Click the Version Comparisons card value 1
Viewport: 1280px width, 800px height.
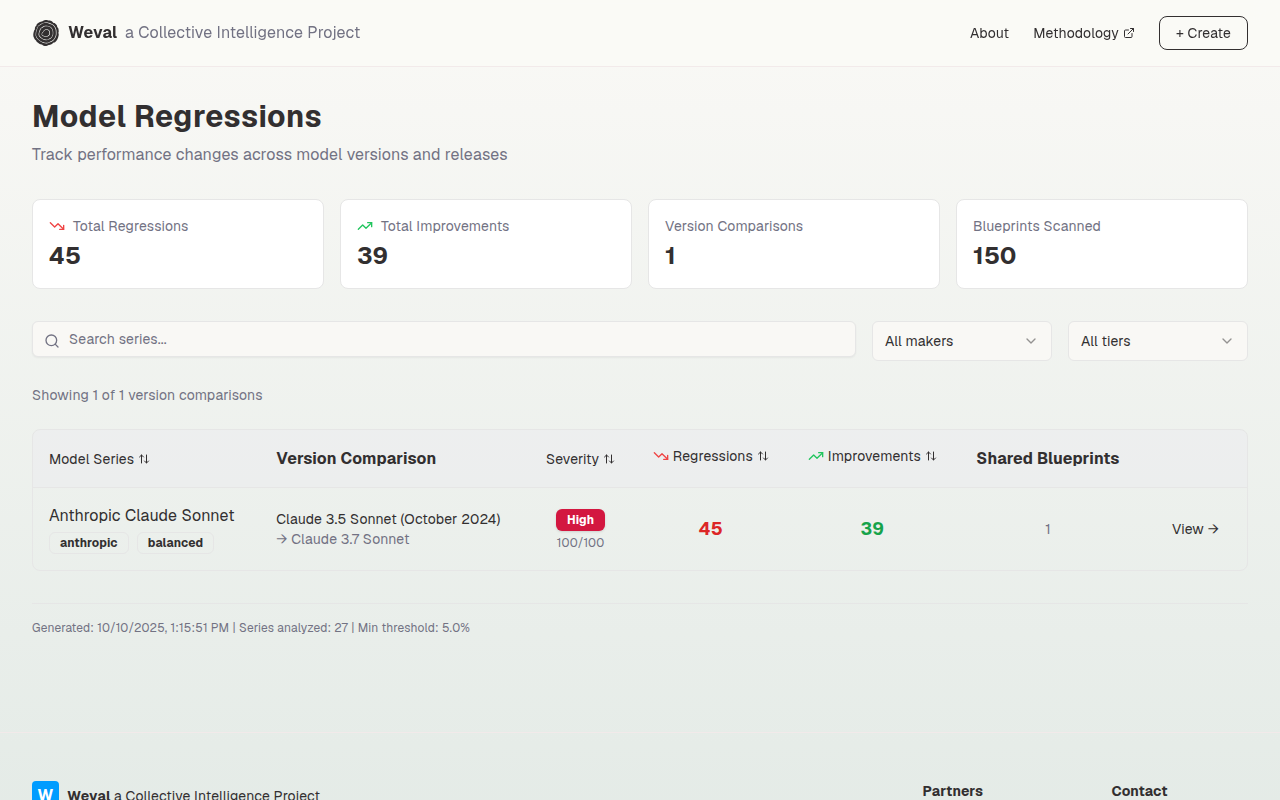(x=670, y=256)
